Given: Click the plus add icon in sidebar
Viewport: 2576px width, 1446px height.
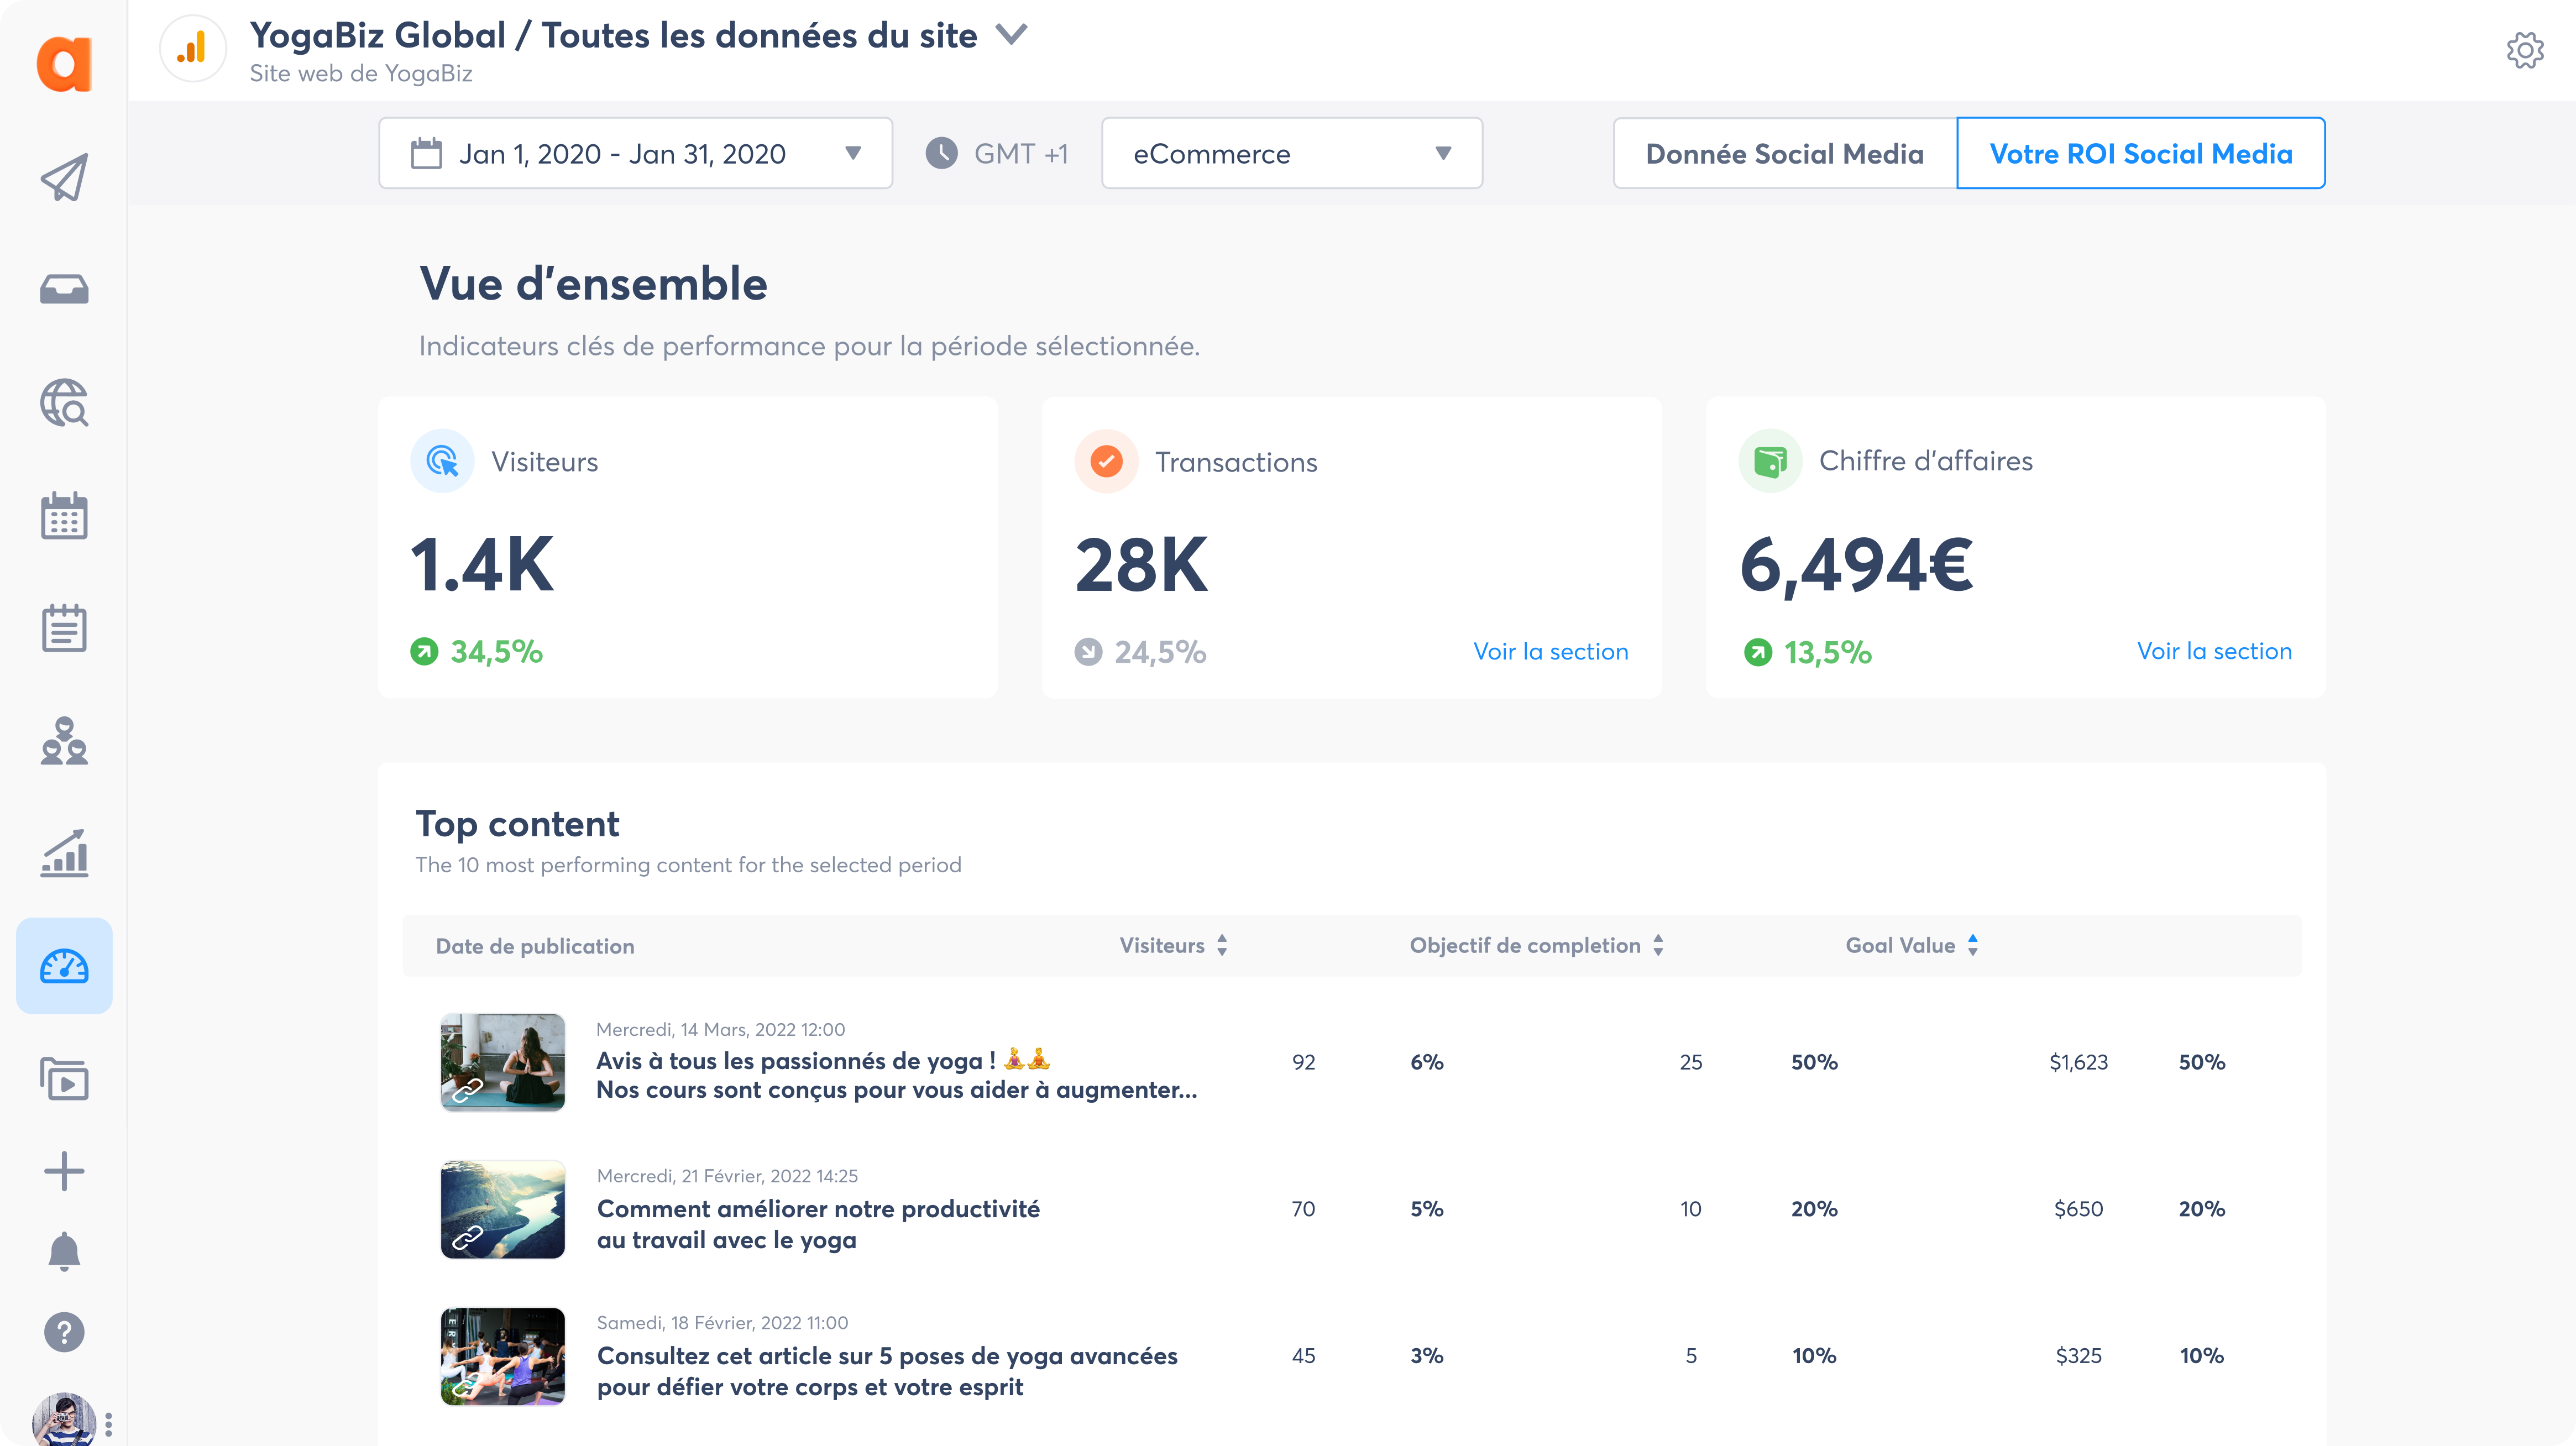Looking at the screenshot, I should coord(64,1170).
